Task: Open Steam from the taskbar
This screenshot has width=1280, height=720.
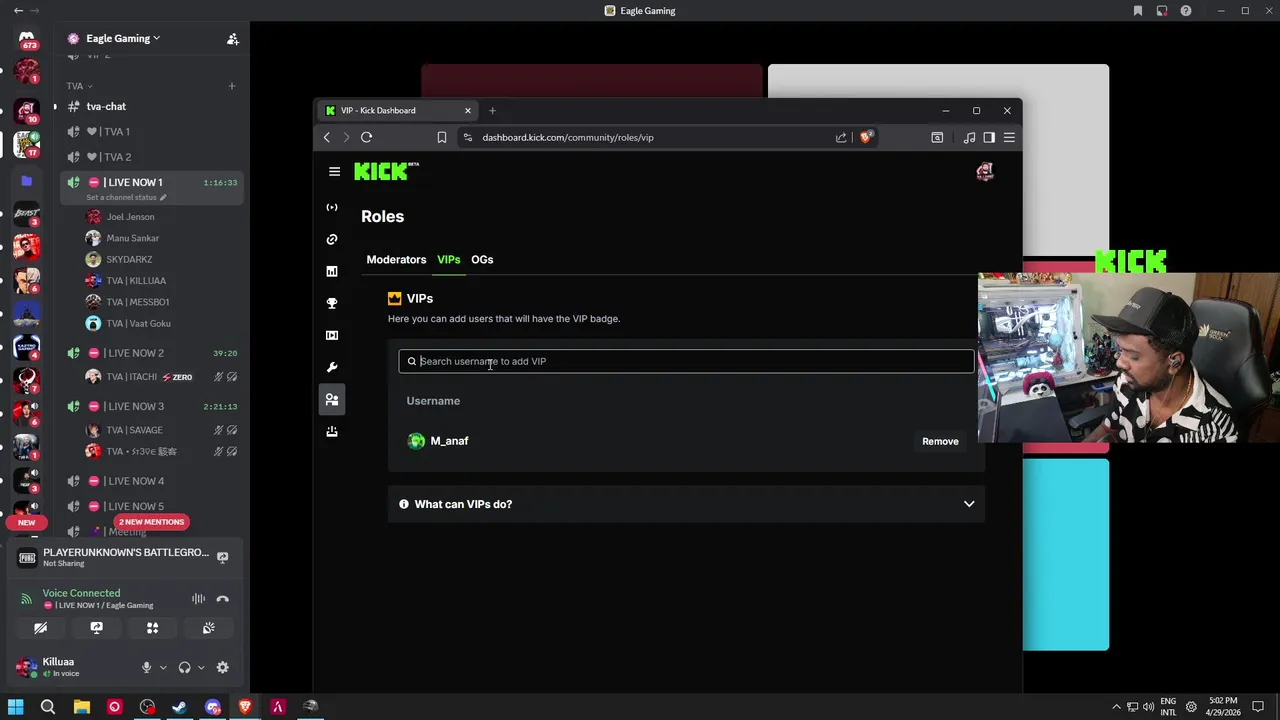Action: [180, 707]
